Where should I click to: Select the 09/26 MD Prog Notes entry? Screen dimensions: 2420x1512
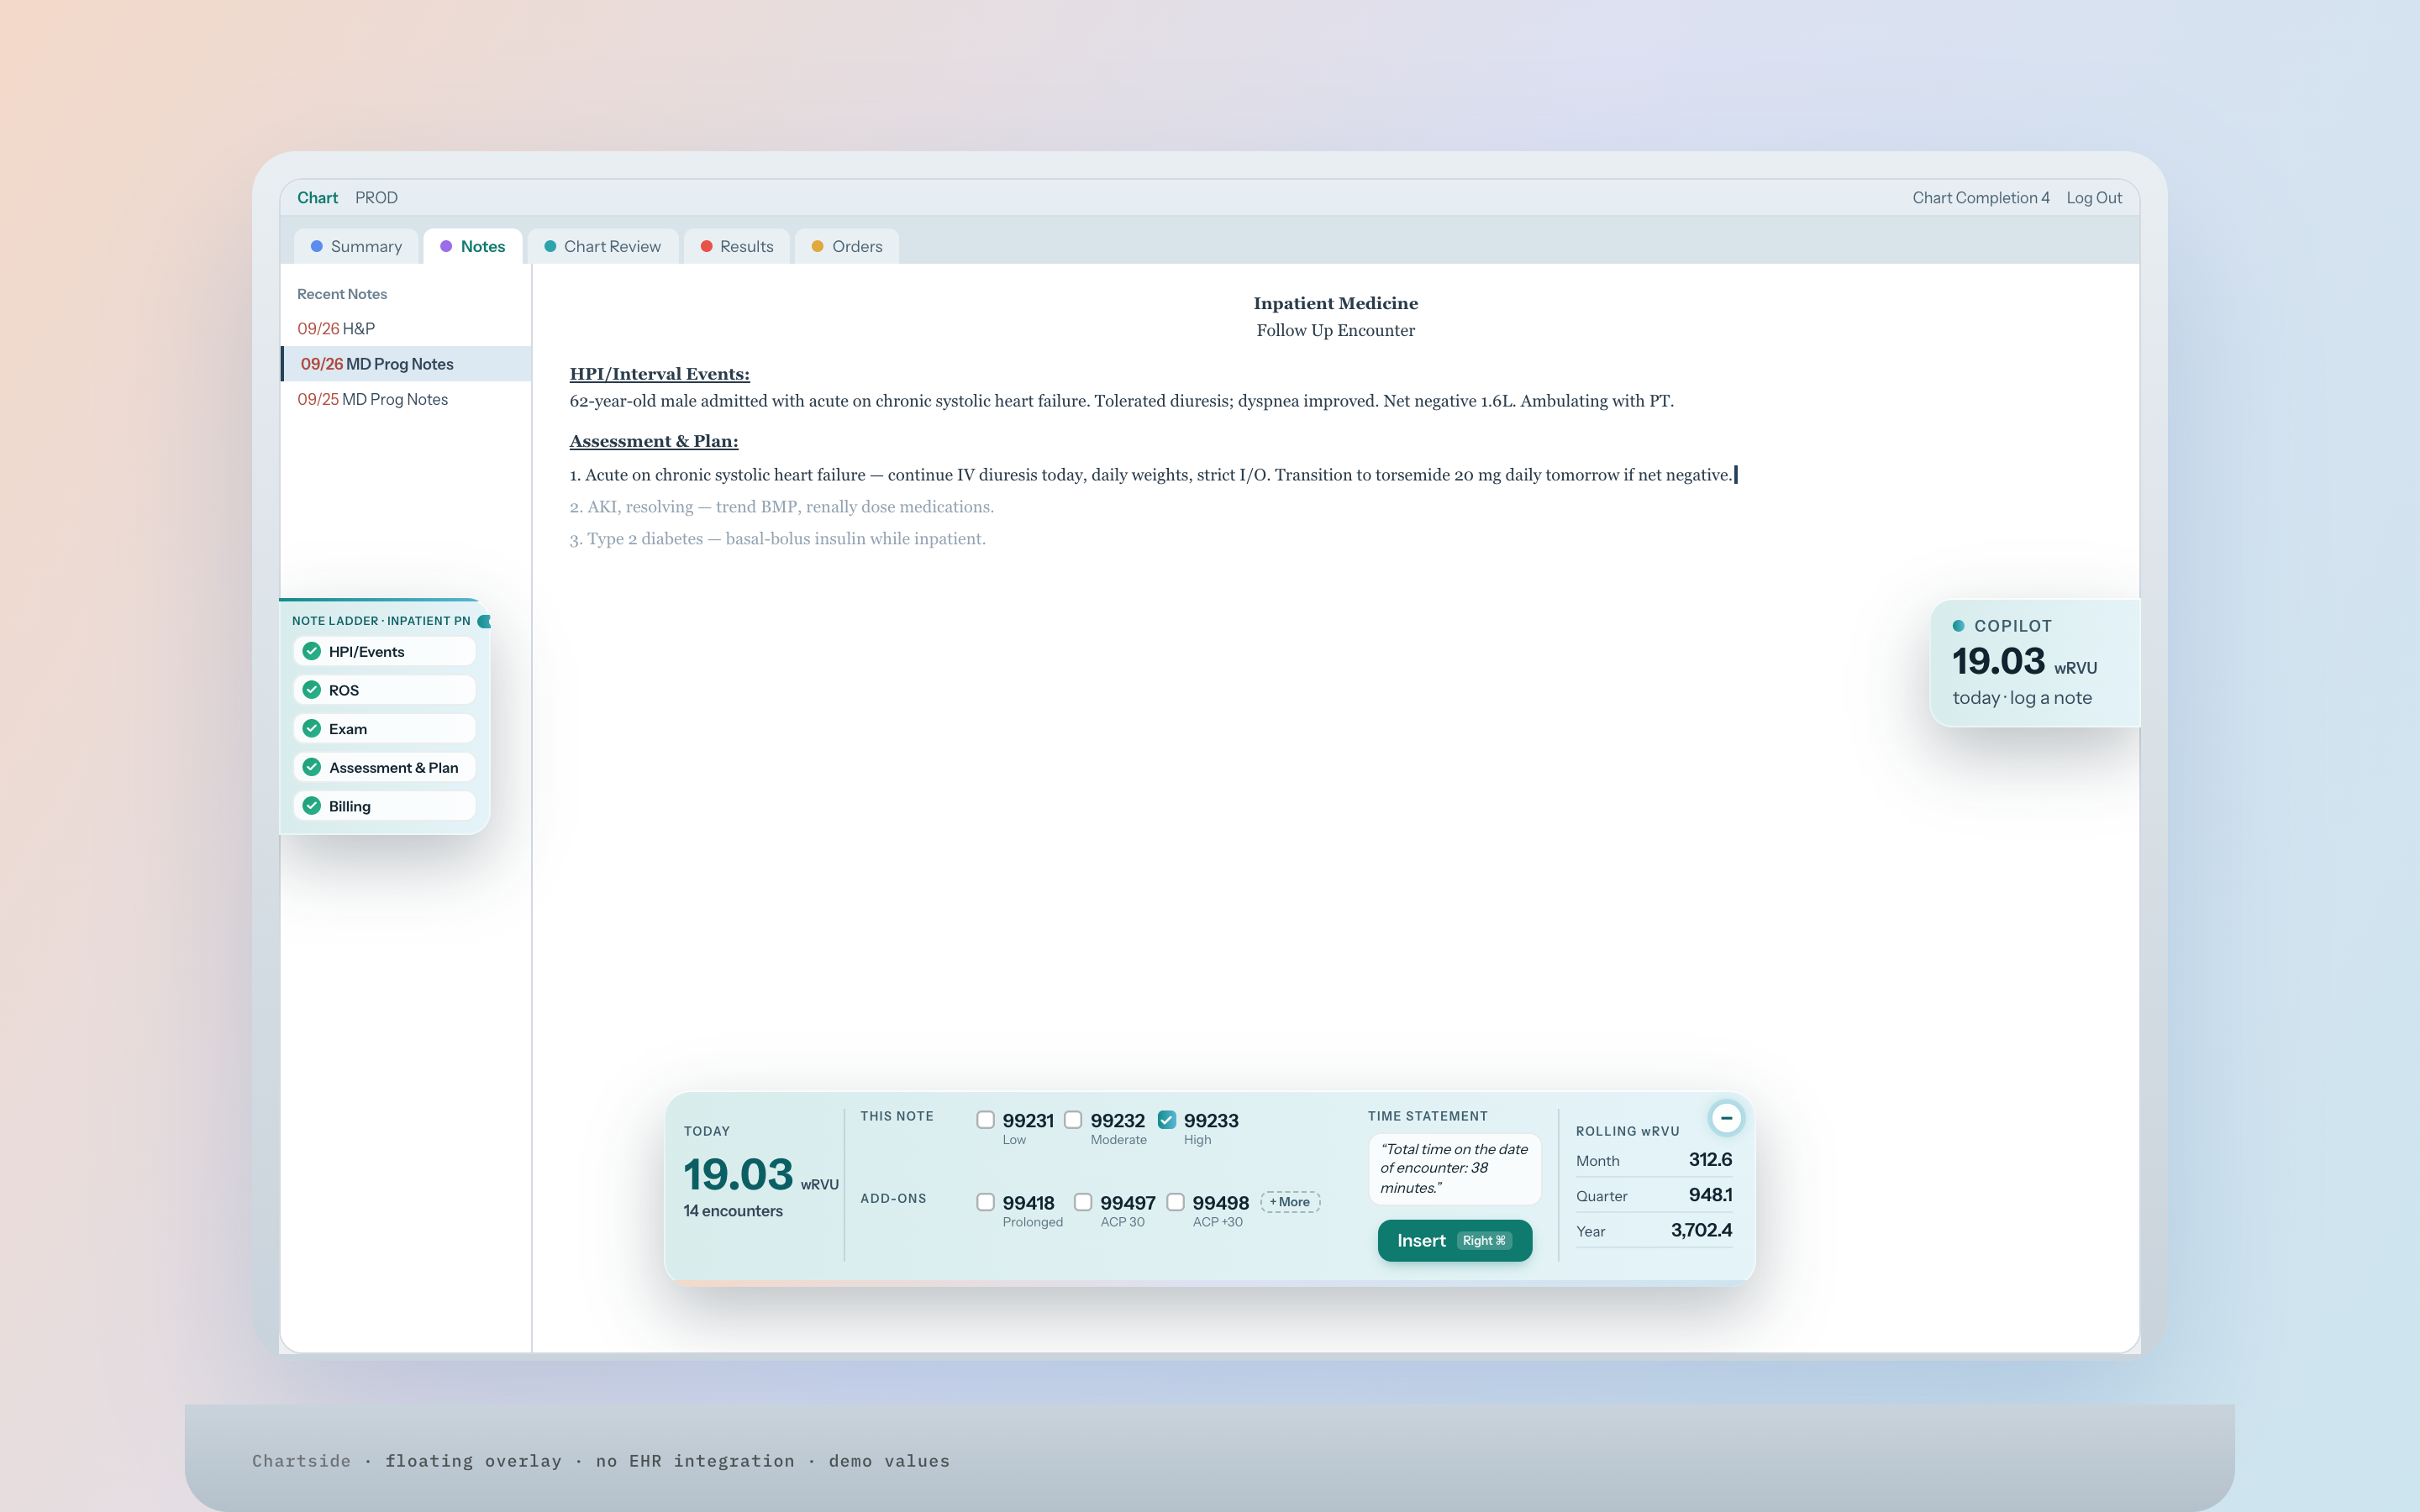tap(406, 364)
